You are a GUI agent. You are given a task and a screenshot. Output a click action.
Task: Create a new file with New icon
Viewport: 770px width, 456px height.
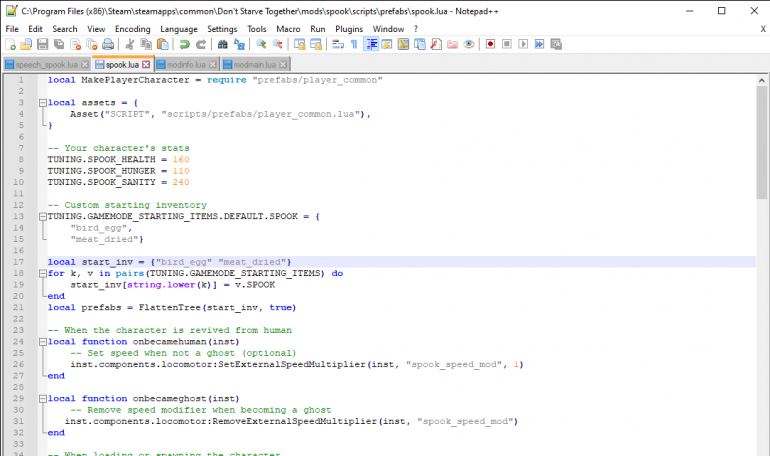point(10,45)
